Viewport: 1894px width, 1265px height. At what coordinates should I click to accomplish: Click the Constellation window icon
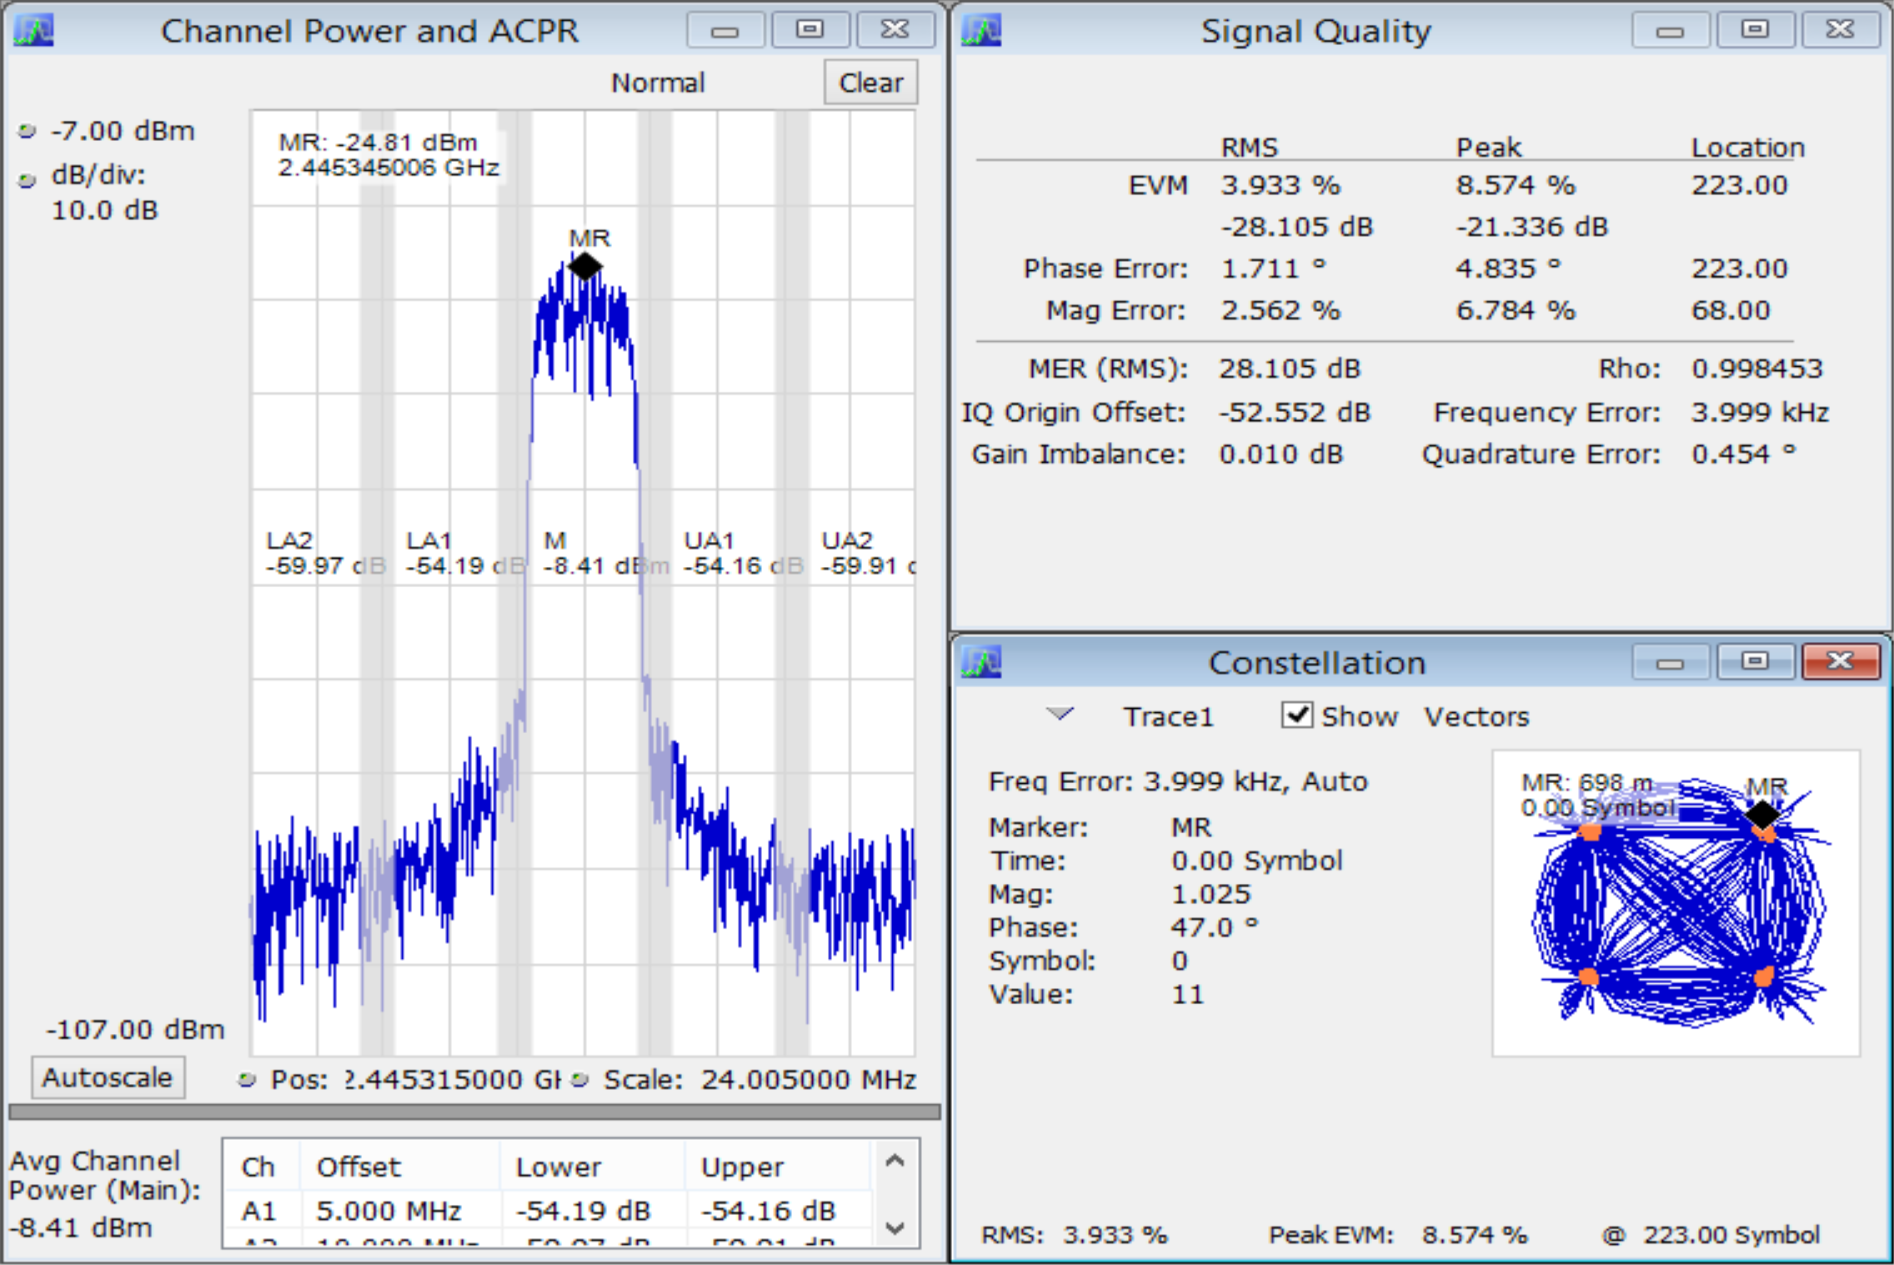(x=981, y=662)
